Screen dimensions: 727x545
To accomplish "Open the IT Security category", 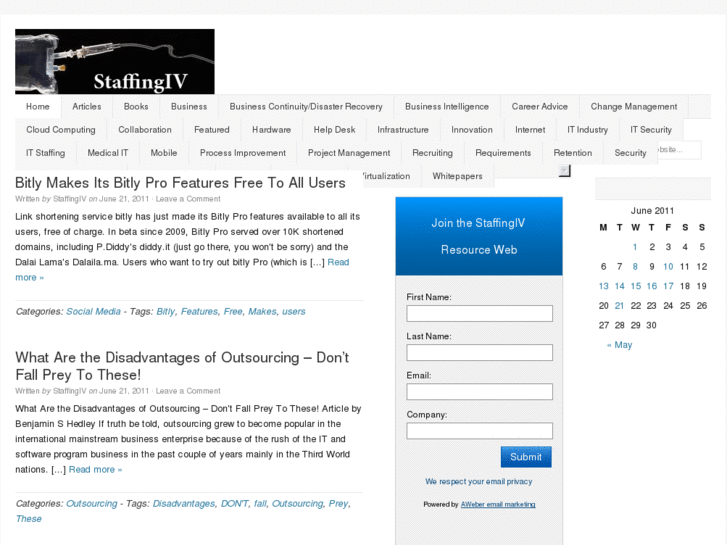I will pos(651,130).
